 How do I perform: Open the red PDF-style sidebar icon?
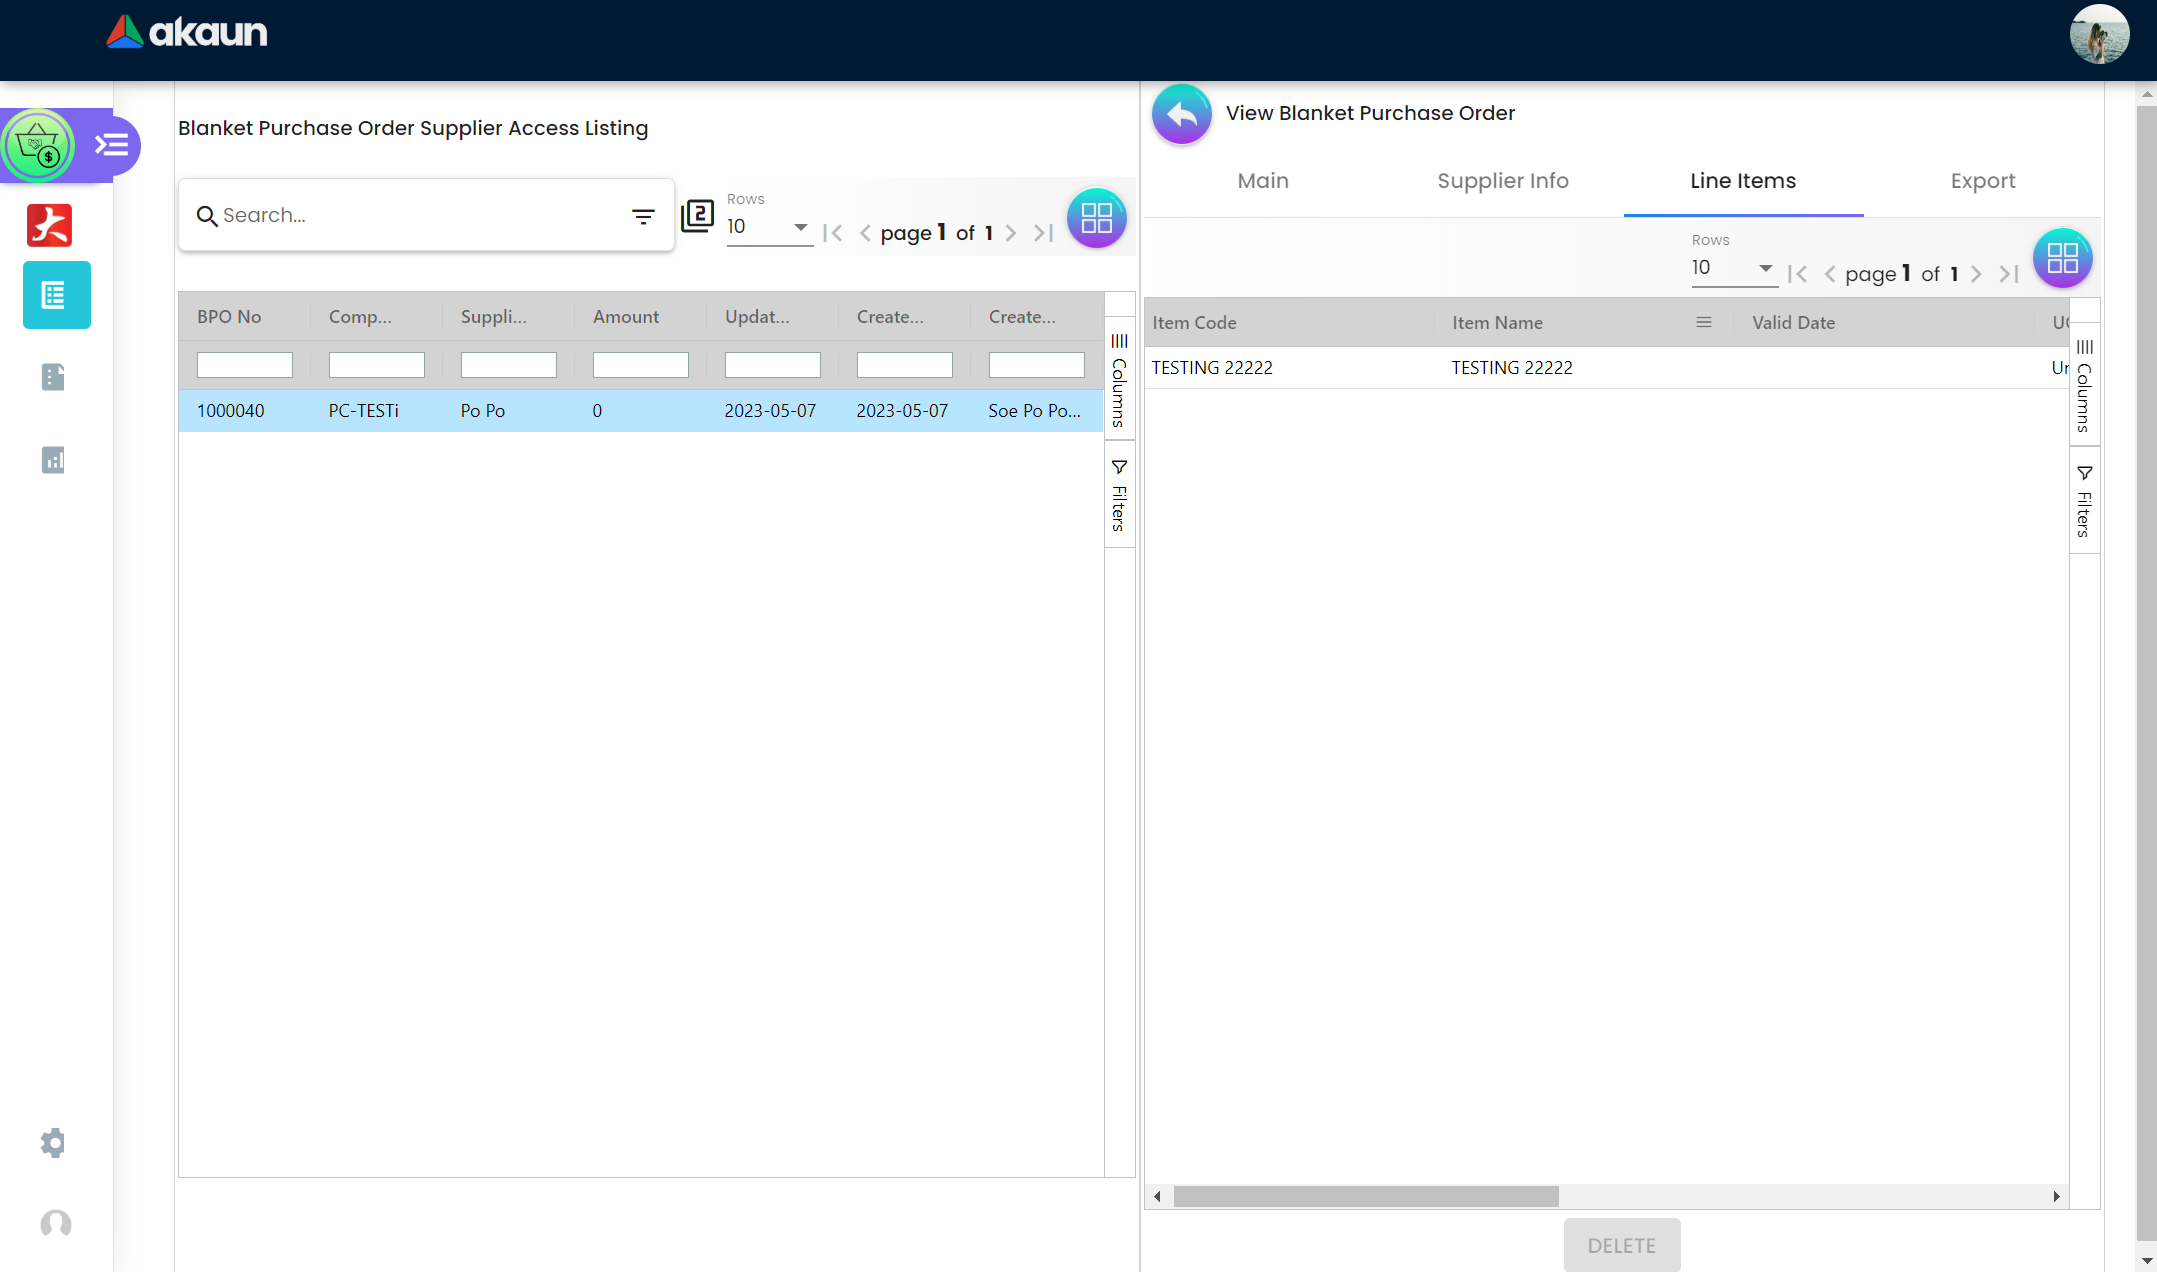[49, 225]
